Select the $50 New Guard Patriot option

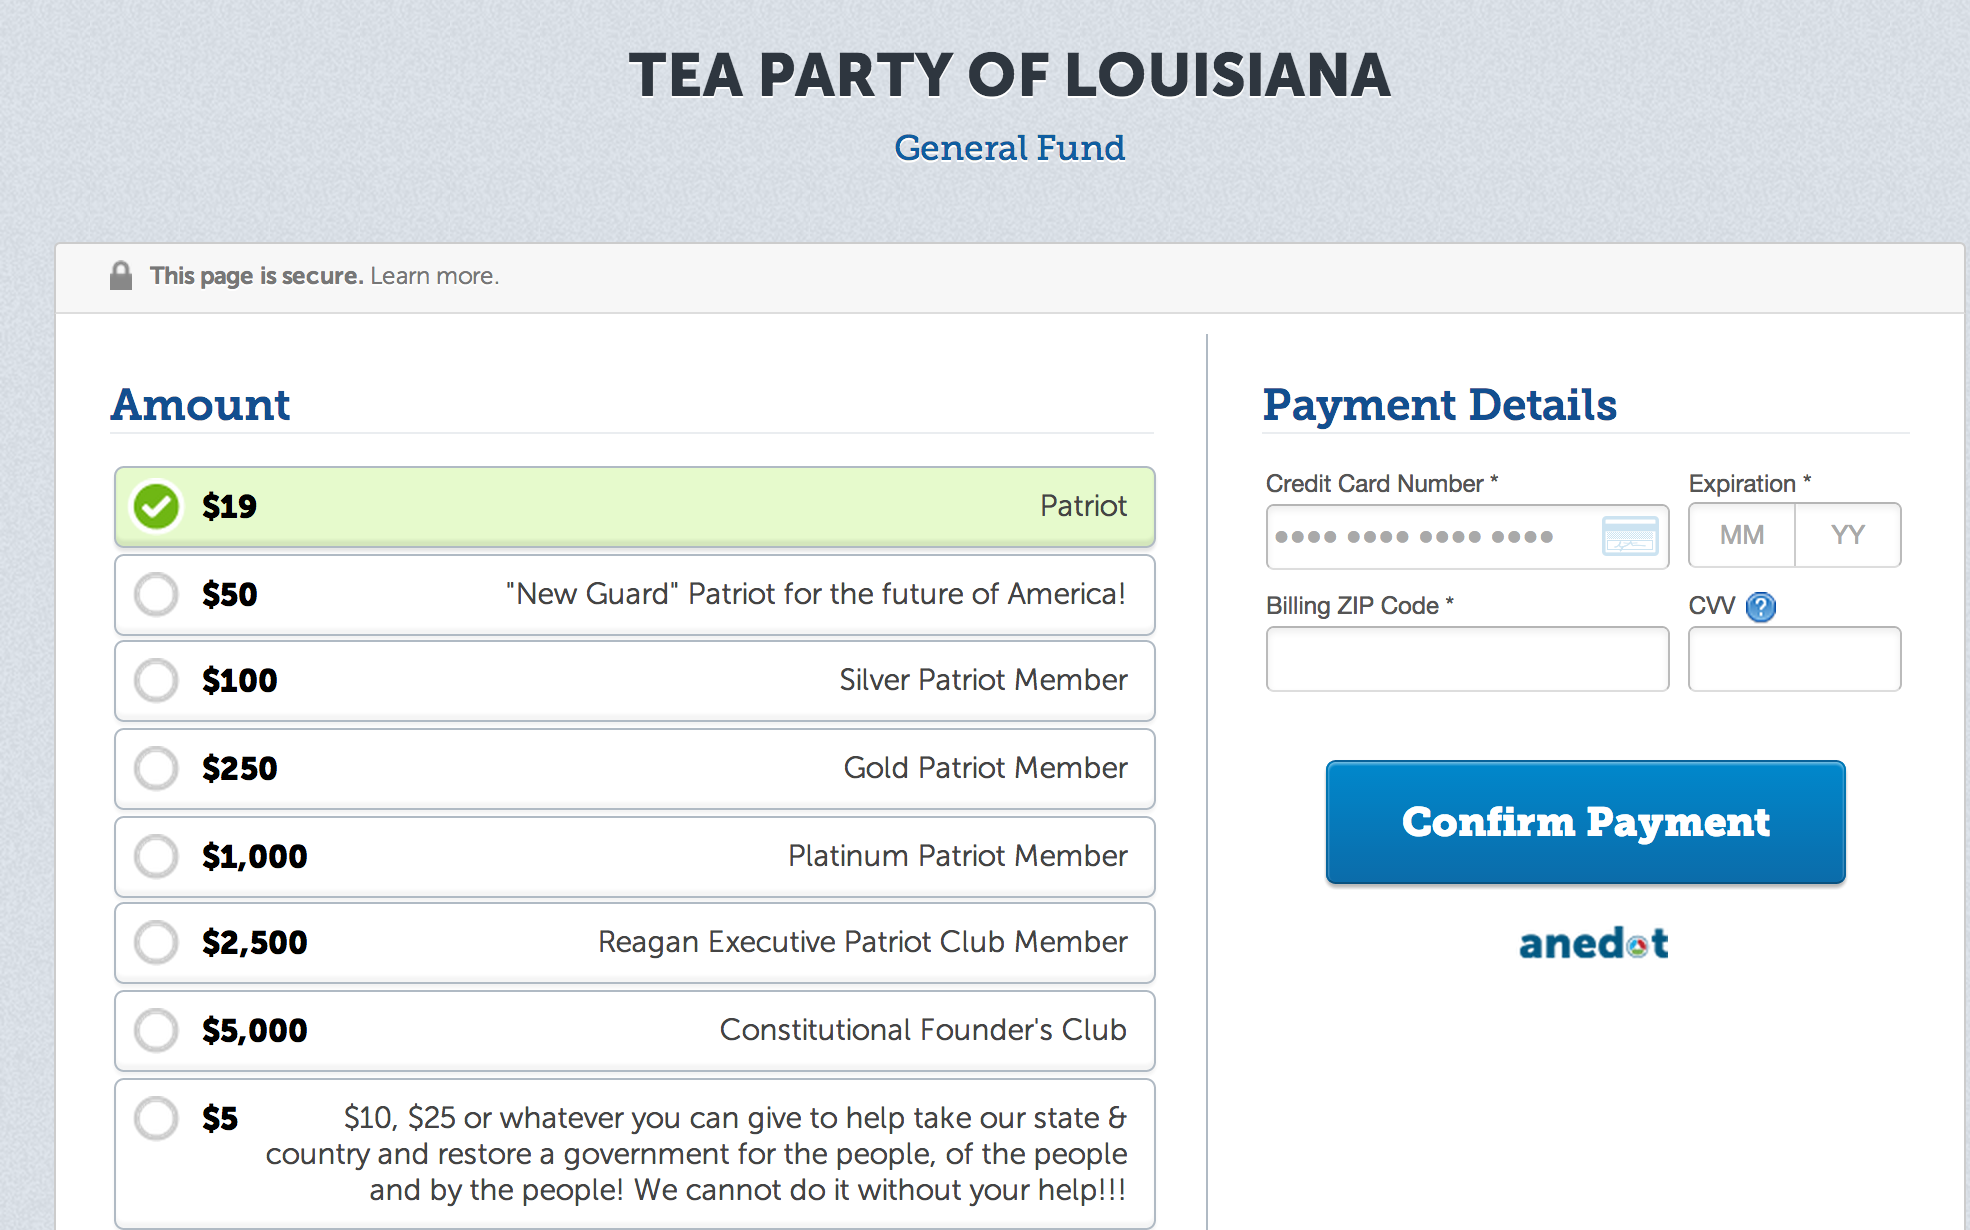coord(157,594)
